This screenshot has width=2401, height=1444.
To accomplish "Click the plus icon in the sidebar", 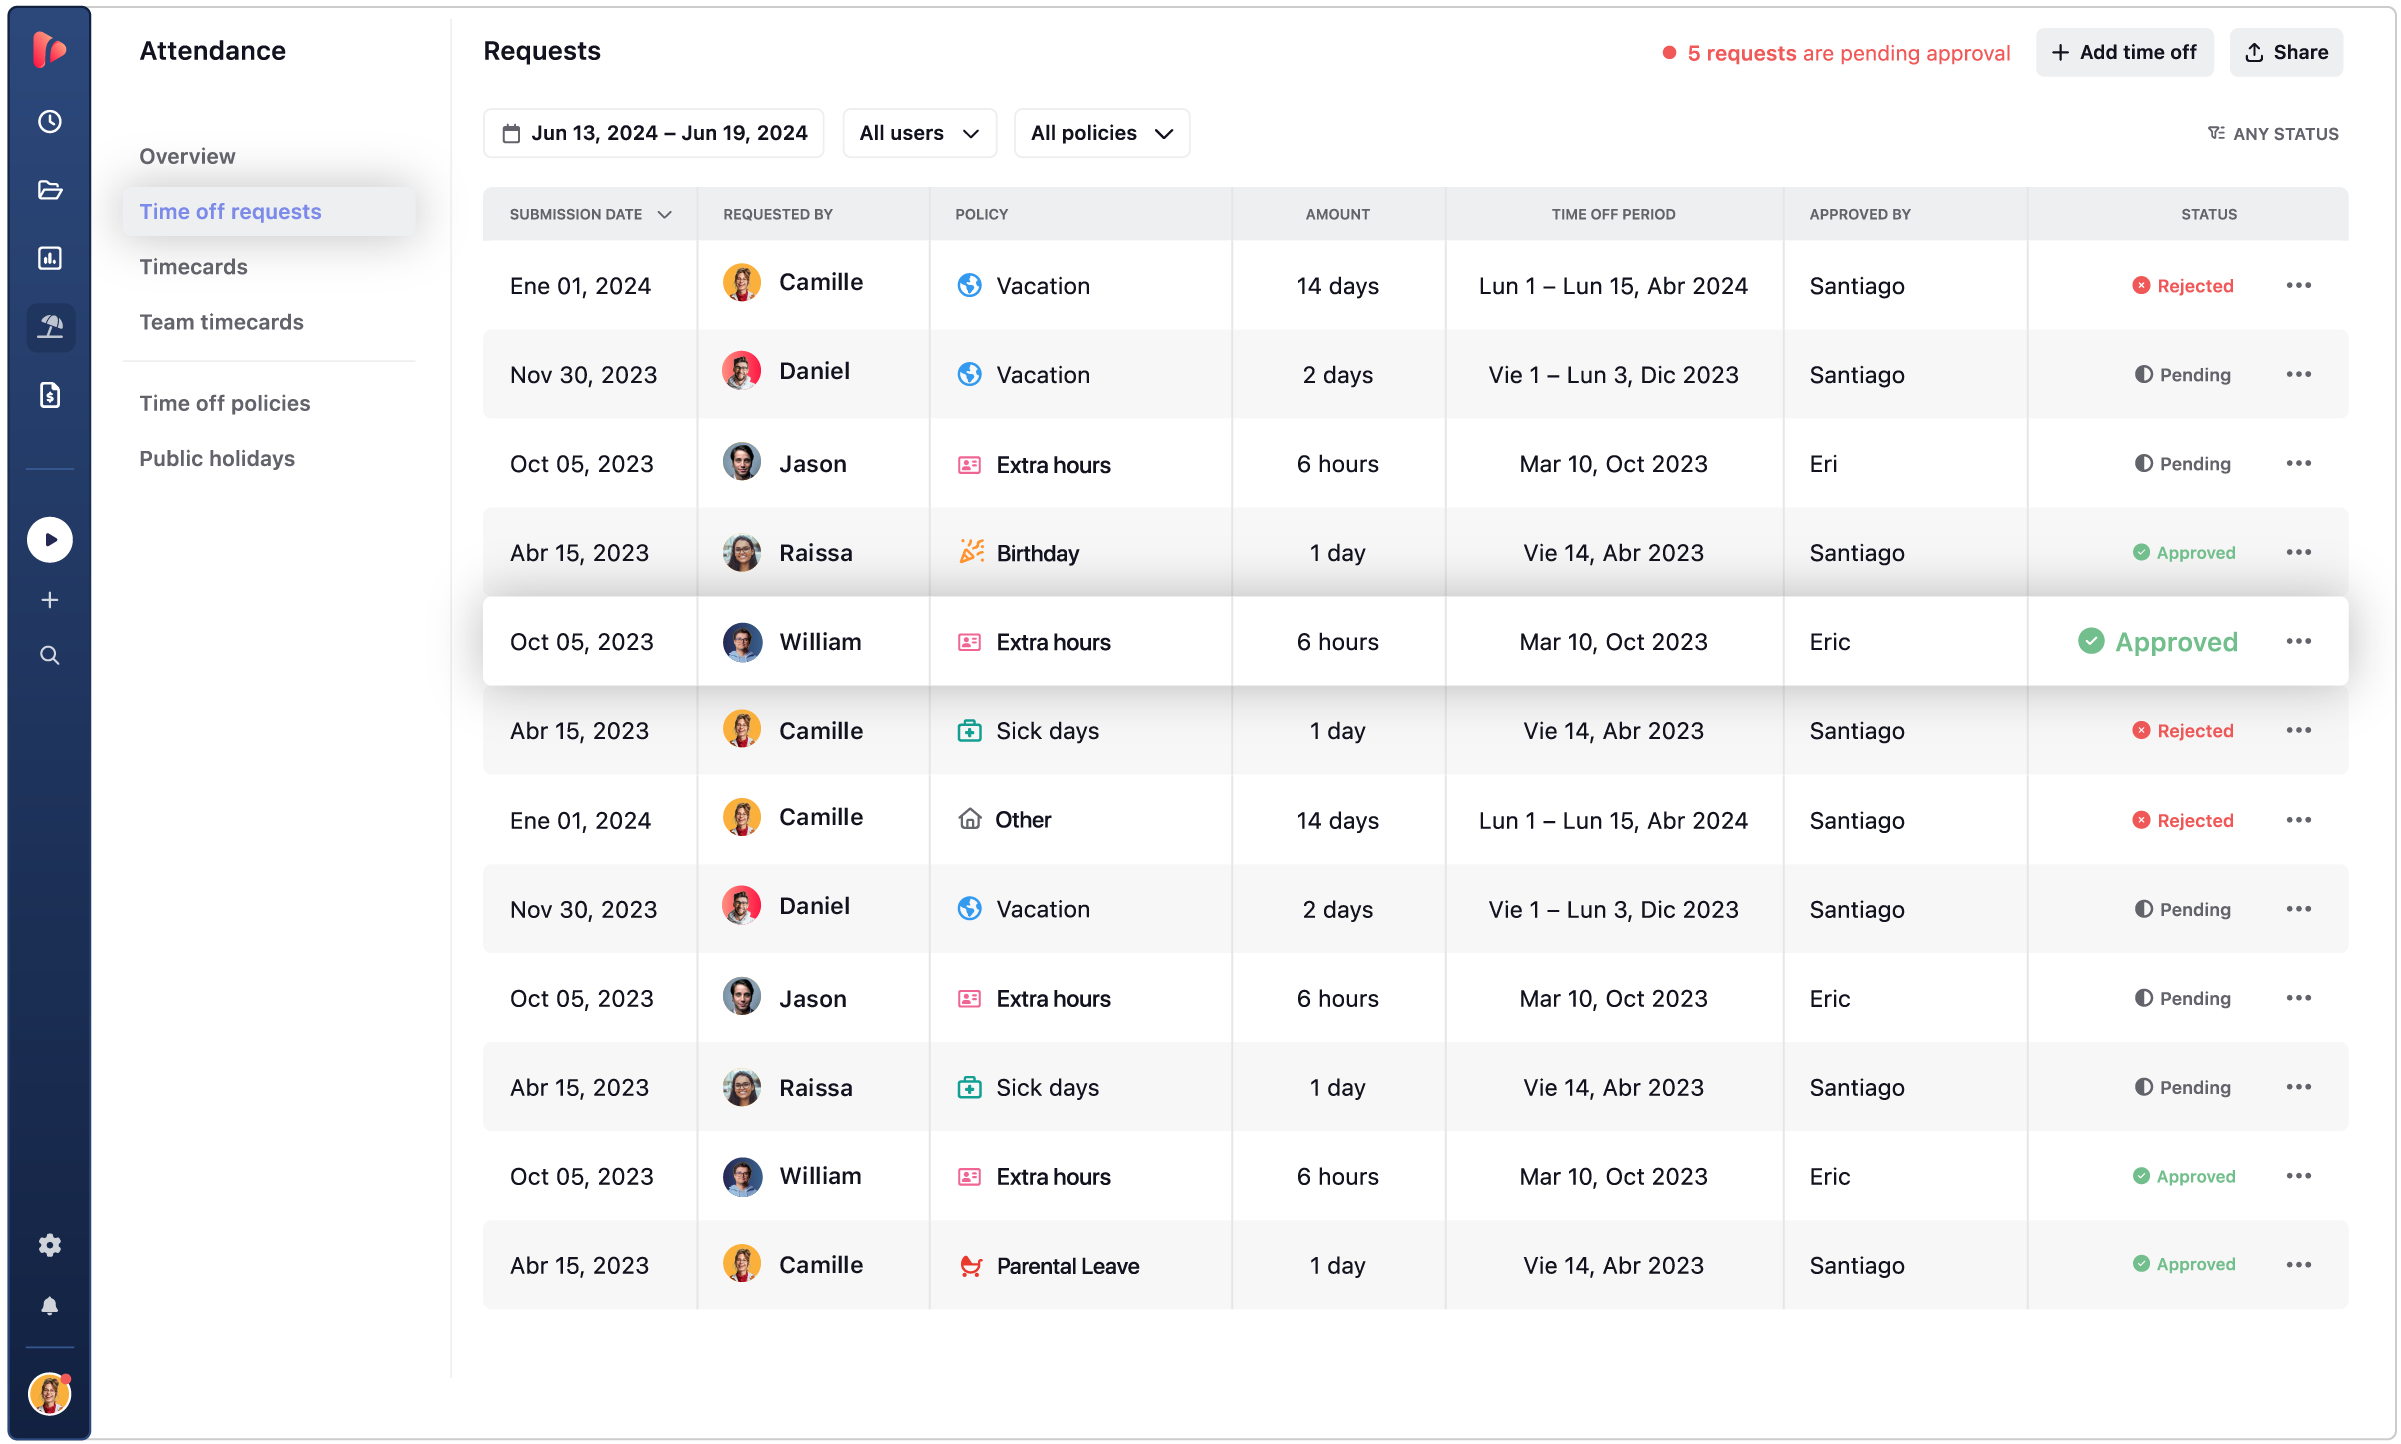I will point(50,600).
